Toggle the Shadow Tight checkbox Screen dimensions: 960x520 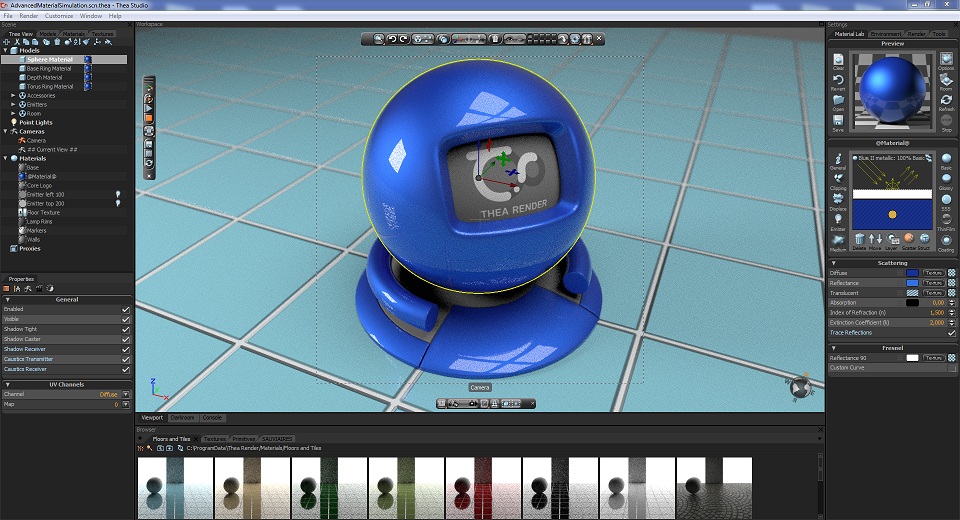coord(126,330)
